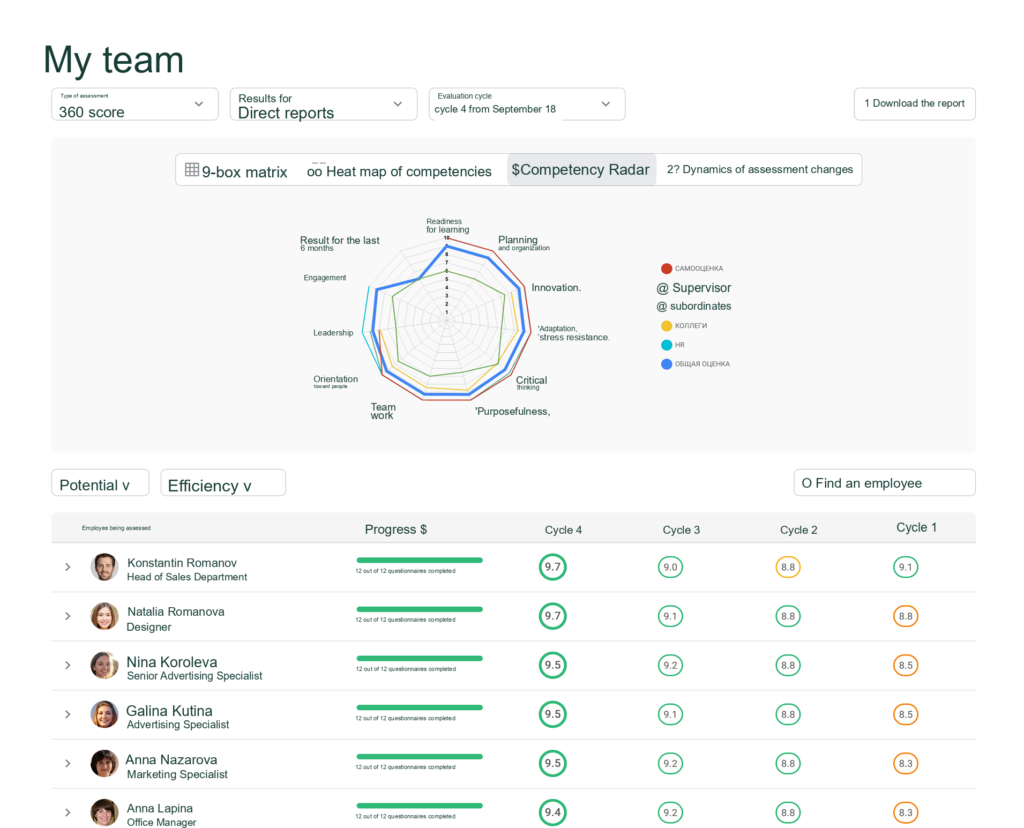The width and height of the screenshot is (1024, 828).
Task: Click Nina Koroleva's avatar photo
Action: (104, 665)
